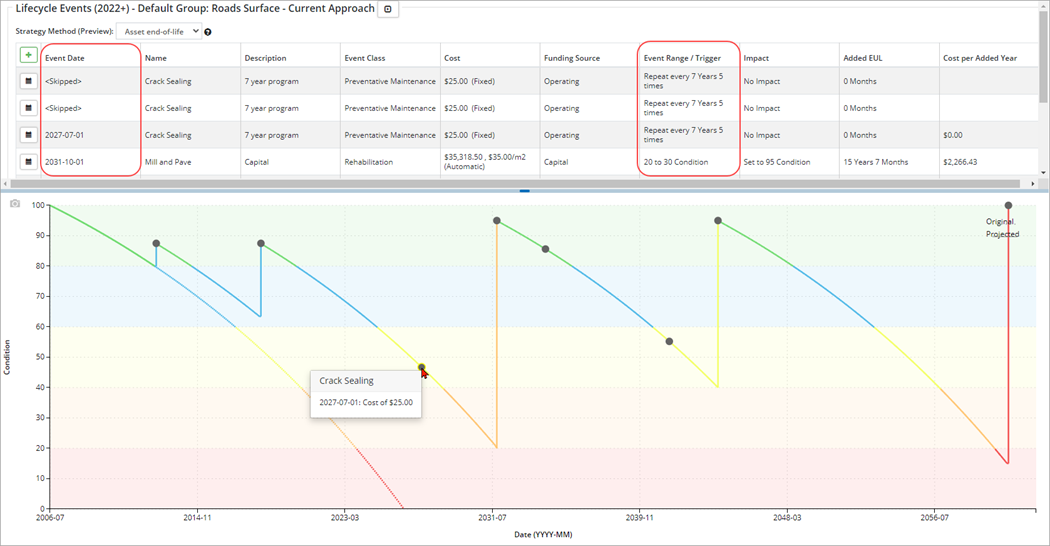Screen dimensions: 1050x546
Task: Select the Mill and Pave name cell
Action: click(x=168, y=162)
